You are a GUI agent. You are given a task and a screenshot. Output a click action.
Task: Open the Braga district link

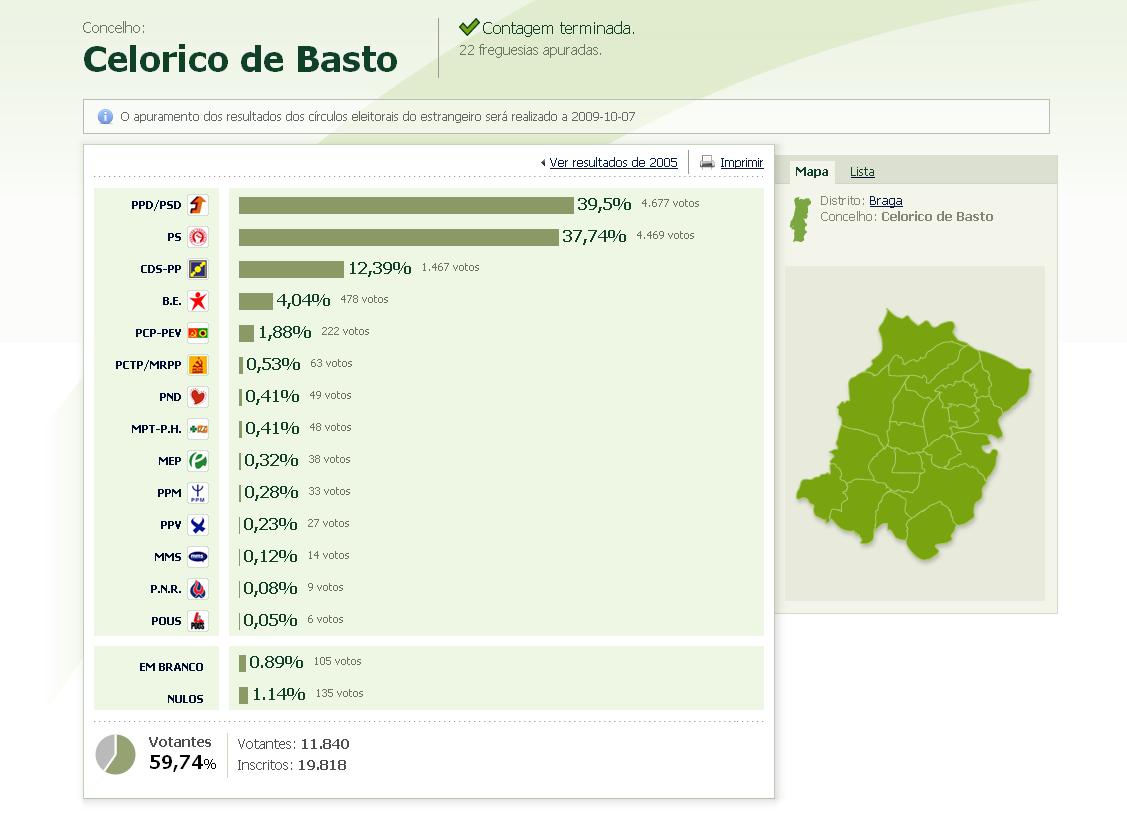[886, 200]
